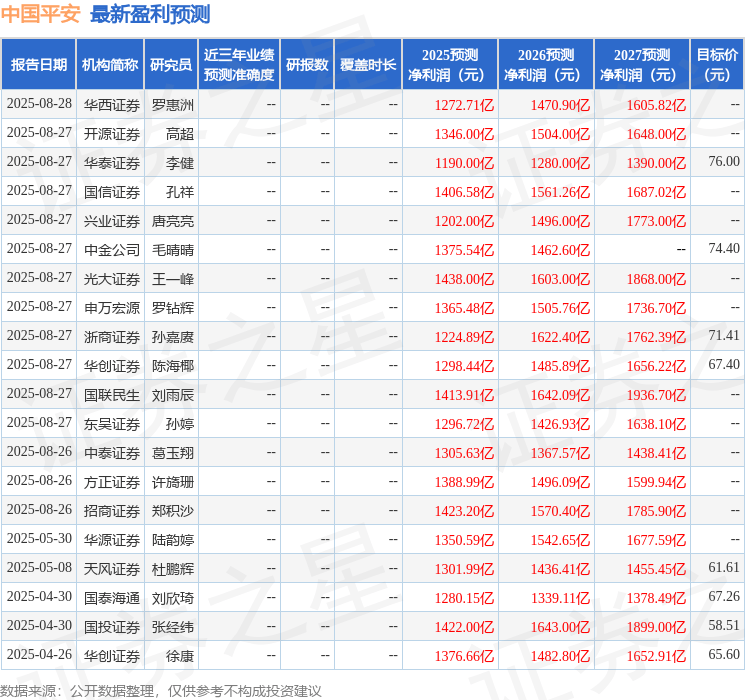
Task: Click the 最新盈利预测 heading text
Action: click(150, 14)
